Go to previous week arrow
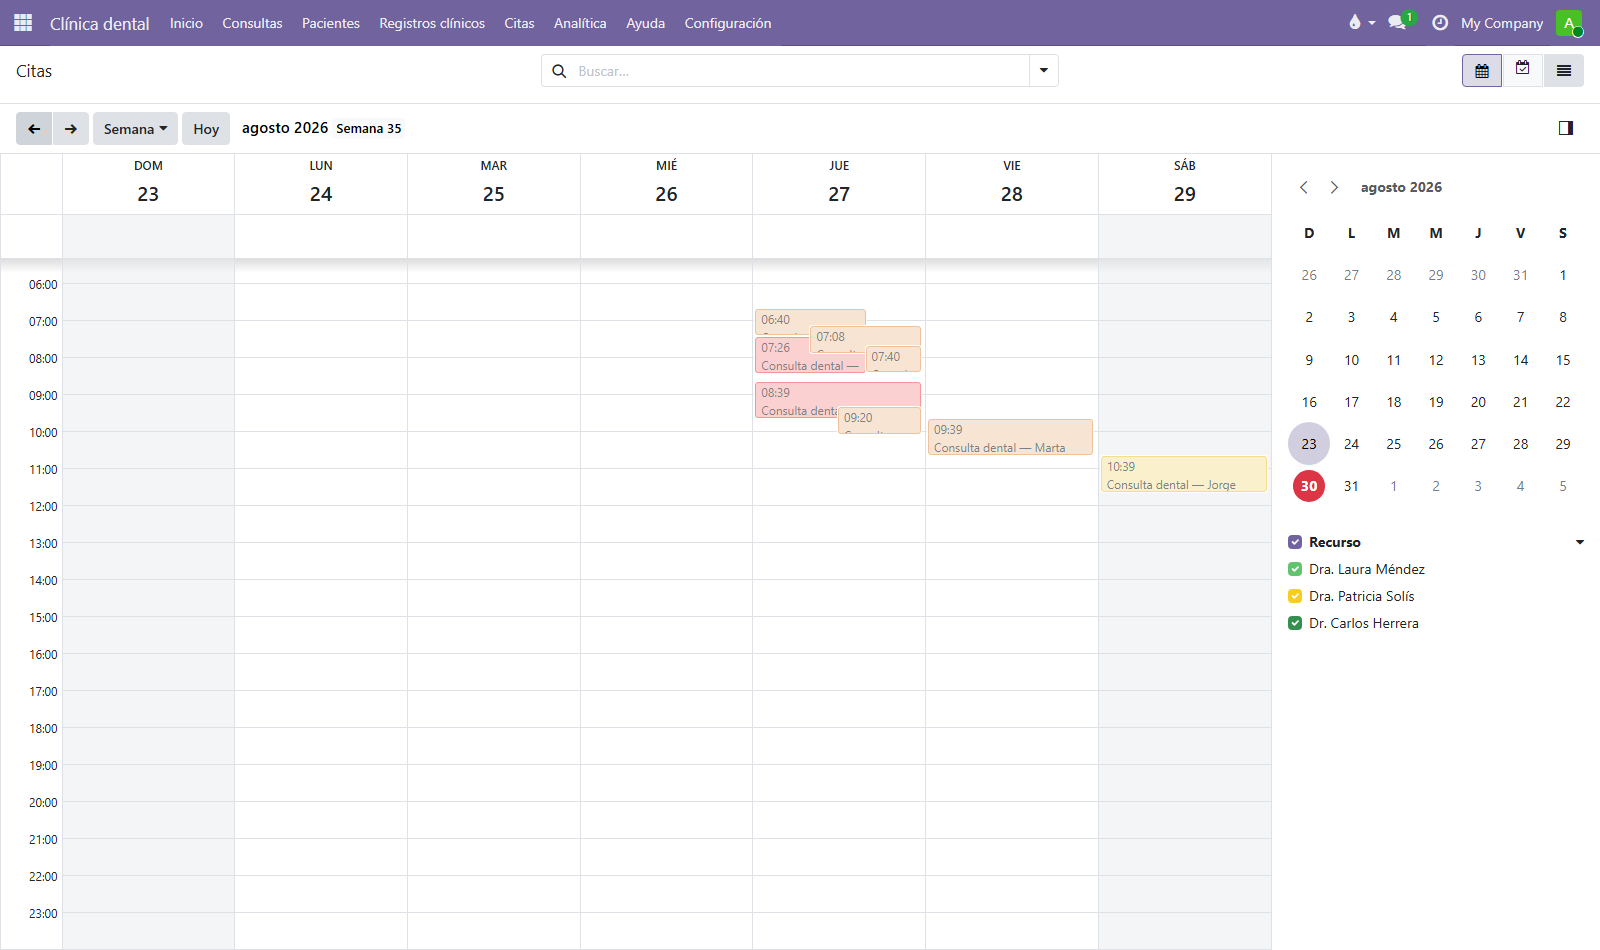The width and height of the screenshot is (1600, 950). pos(34,129)
